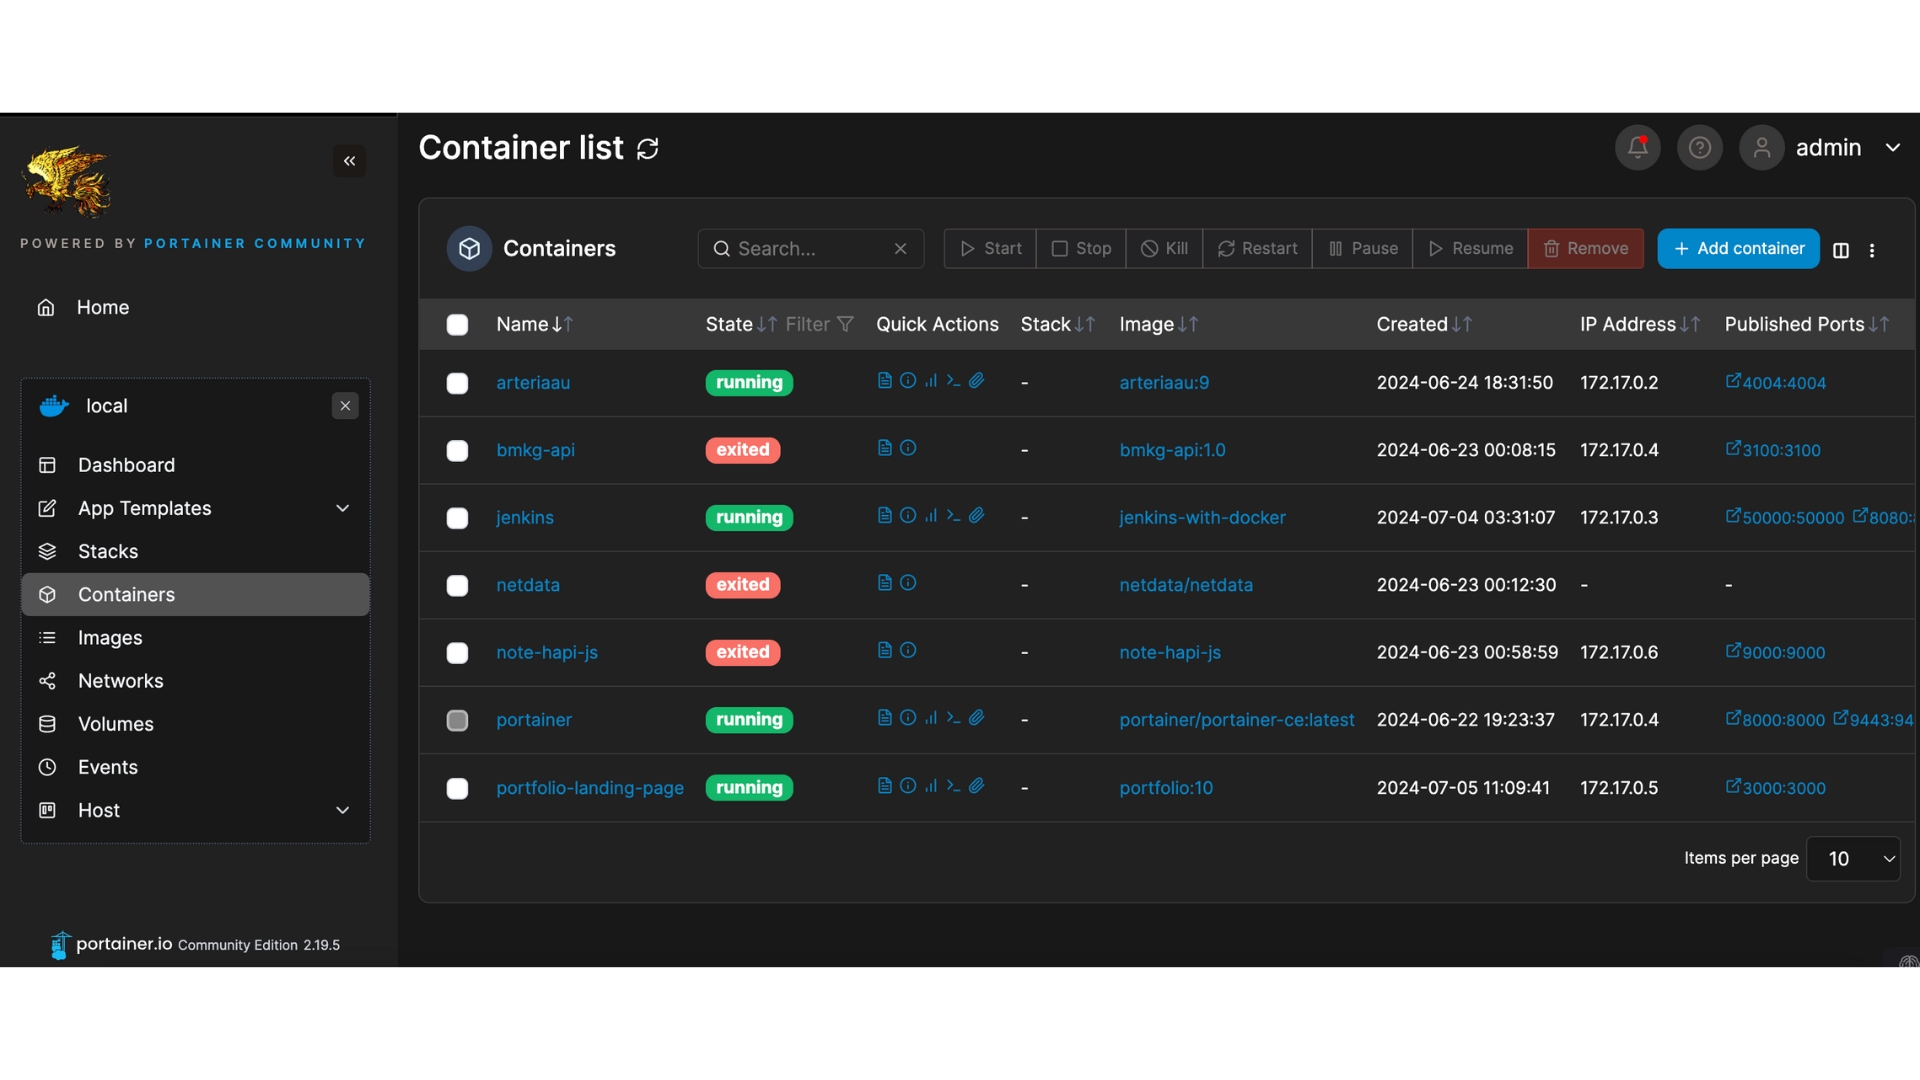Open inspect icon for bmkg-api container
Screen dimensions: 1920x1080
908,448
